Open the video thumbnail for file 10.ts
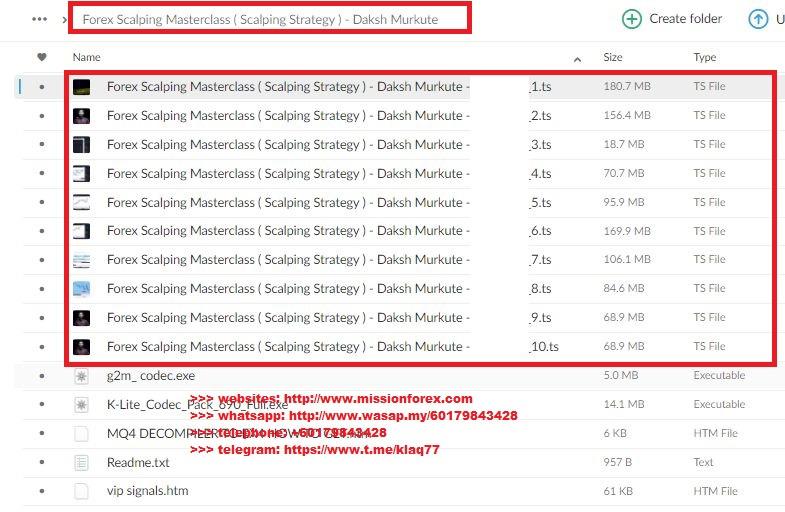The width and height of the screenshot is (785, 512). [x=82, y=347]
